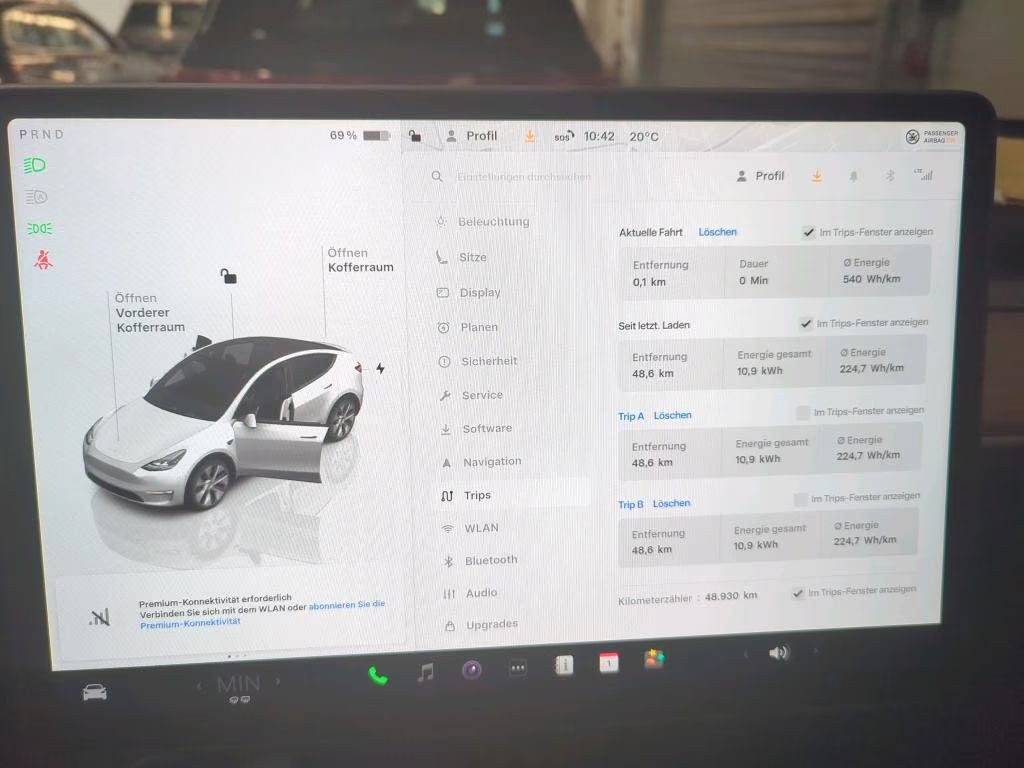Open Sicherheit settings menu
Image resolution: width=1024 pixels, height=768 pixels.
pyautogui.click(x=478, y=361)
